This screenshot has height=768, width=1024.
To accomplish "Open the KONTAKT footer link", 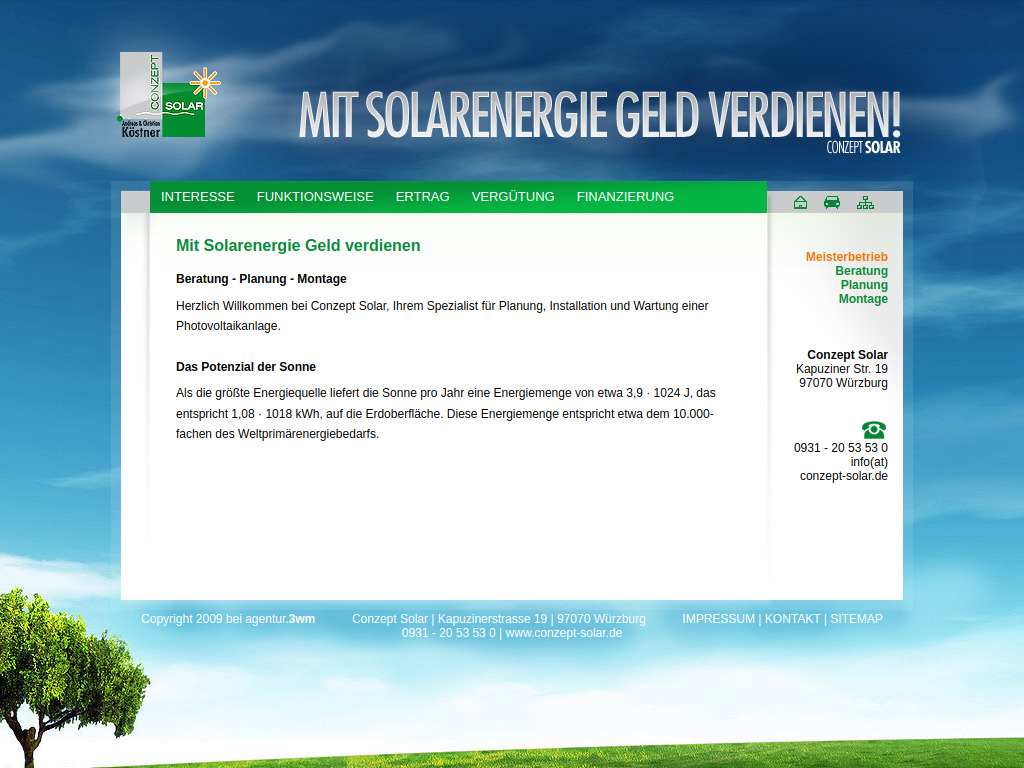I will (x=791, y=619).
